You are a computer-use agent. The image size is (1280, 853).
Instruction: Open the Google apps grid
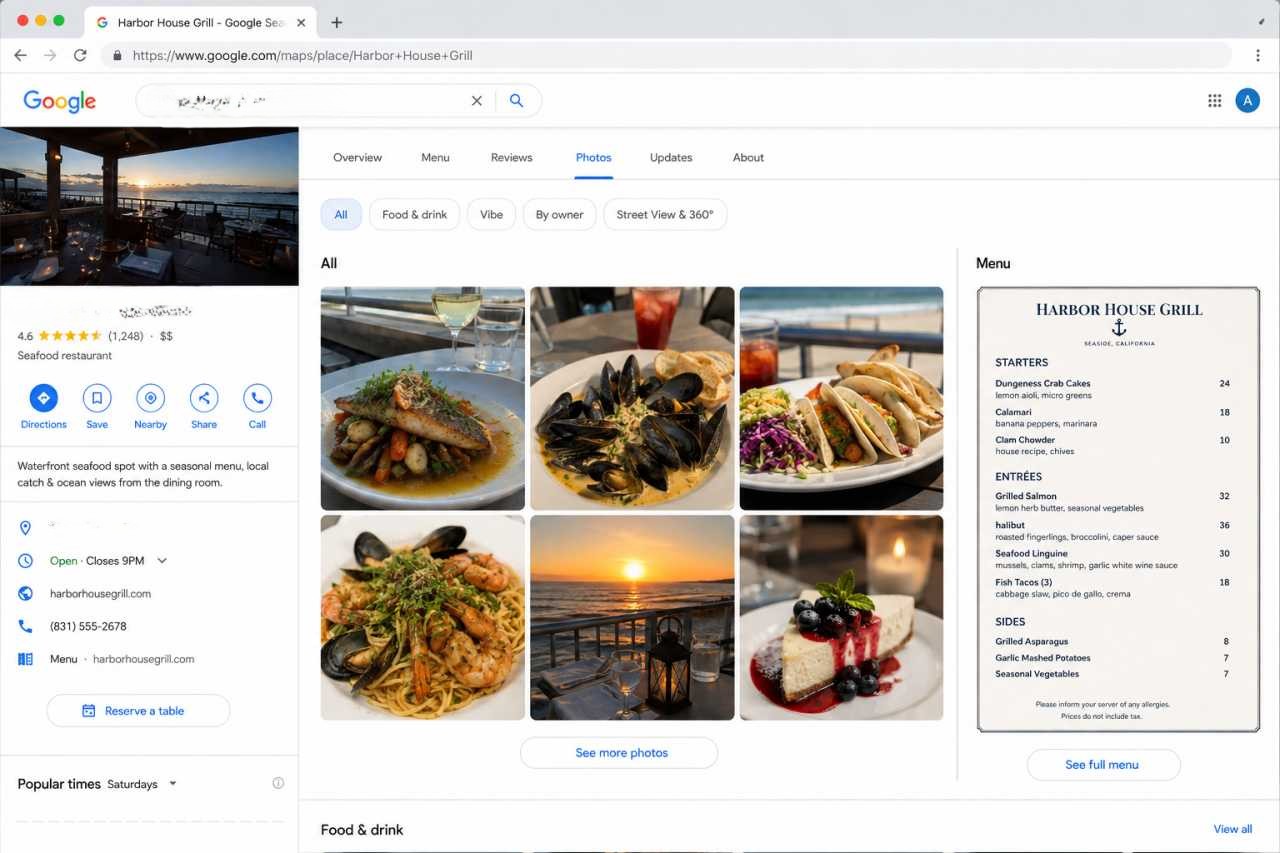point(1215,100)
